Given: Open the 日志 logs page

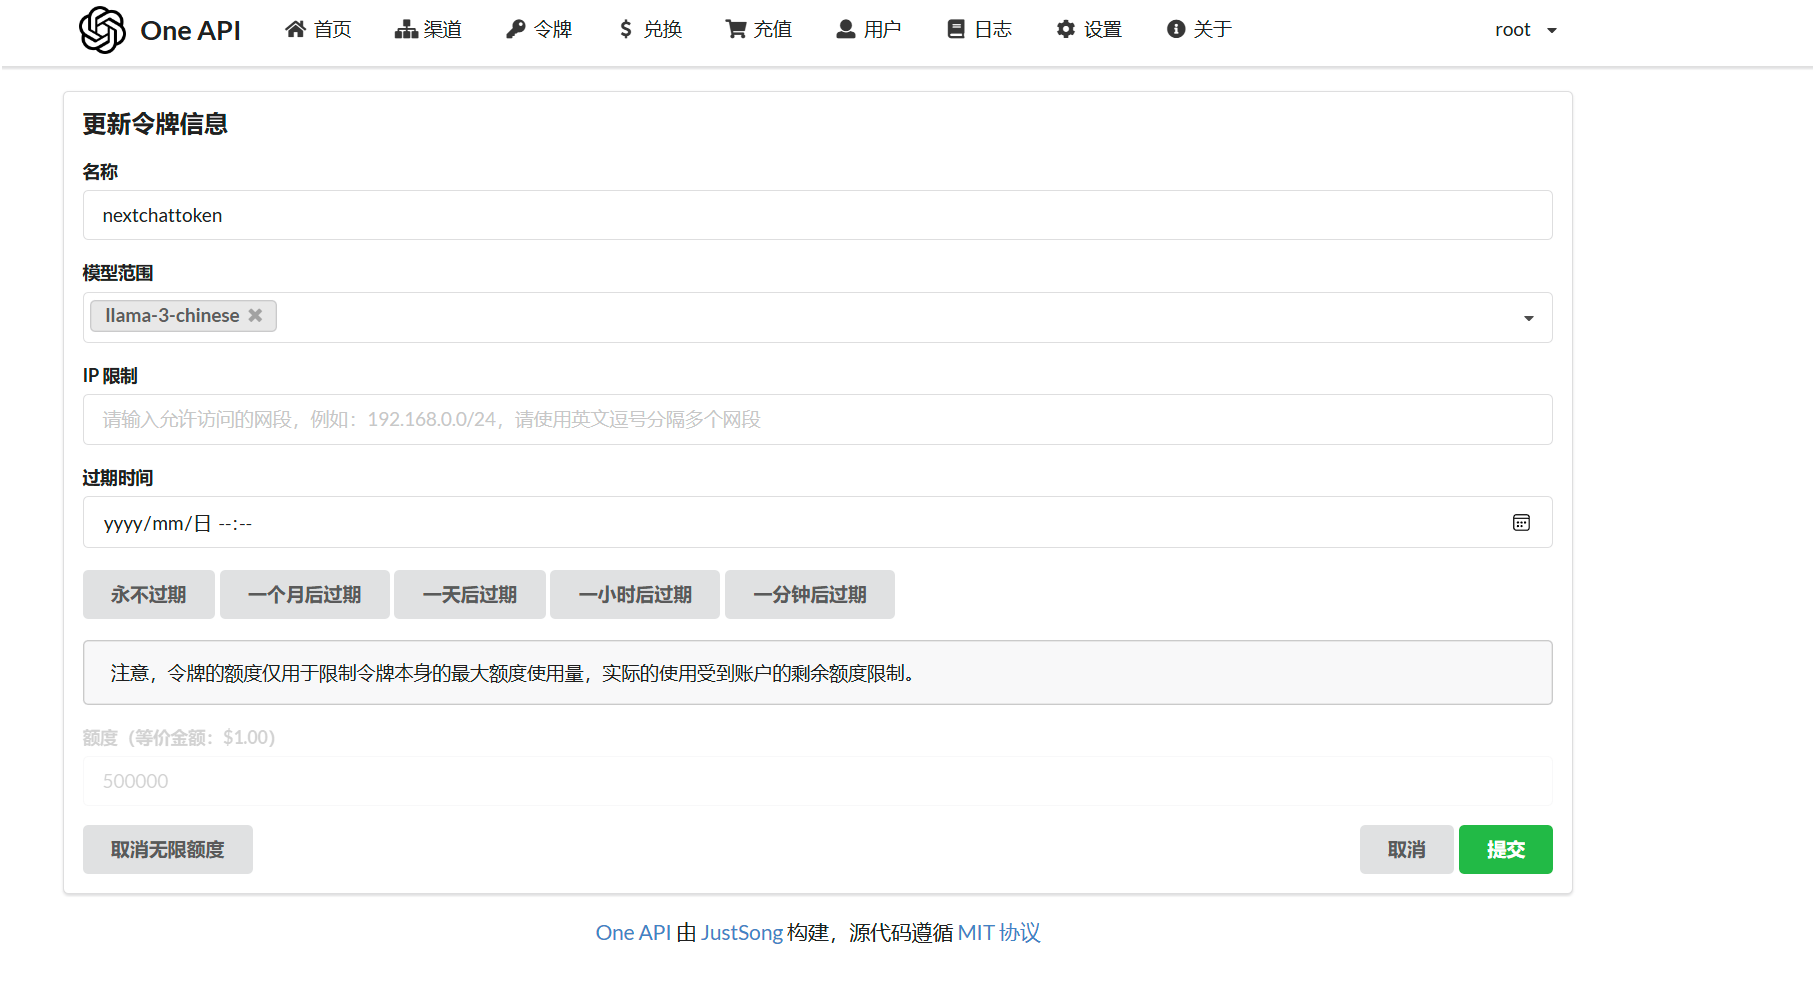Looking at the screenshot, I should [980, 30].
